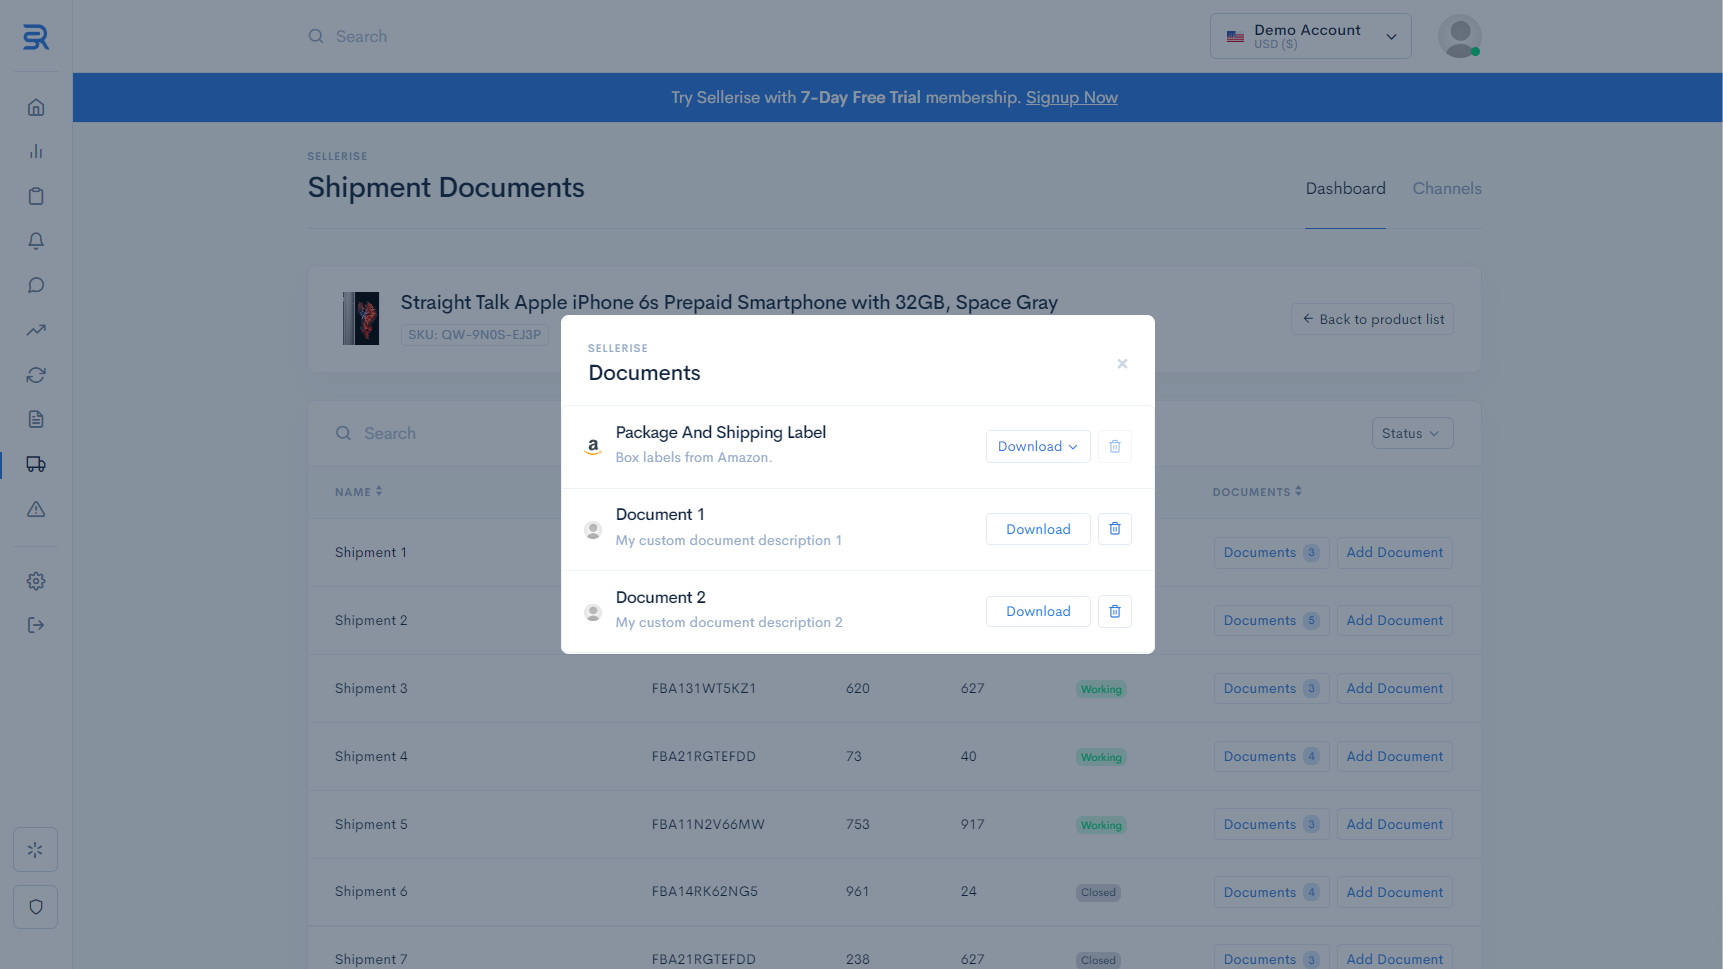
Task: Open the clipboard icon in the sidebar
Action: pos(36,196)
